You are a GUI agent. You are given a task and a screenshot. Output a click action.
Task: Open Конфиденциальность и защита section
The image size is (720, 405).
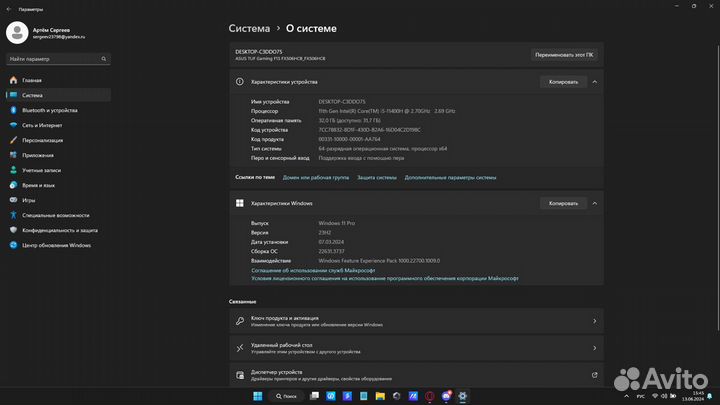point(62,230)
